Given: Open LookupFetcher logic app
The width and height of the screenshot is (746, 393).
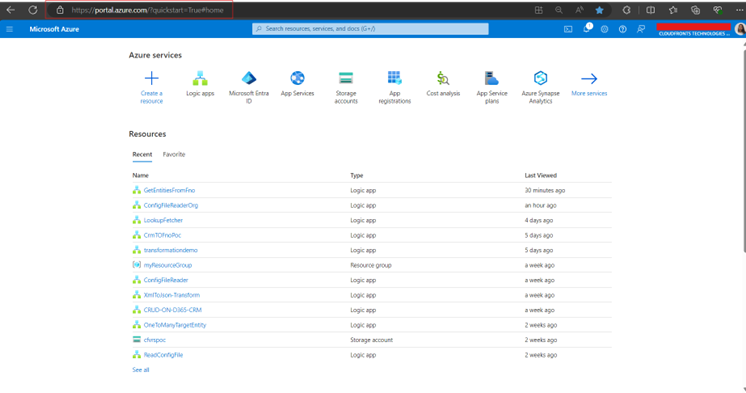Looking at the screenshot, I should (x=163, y=220).
